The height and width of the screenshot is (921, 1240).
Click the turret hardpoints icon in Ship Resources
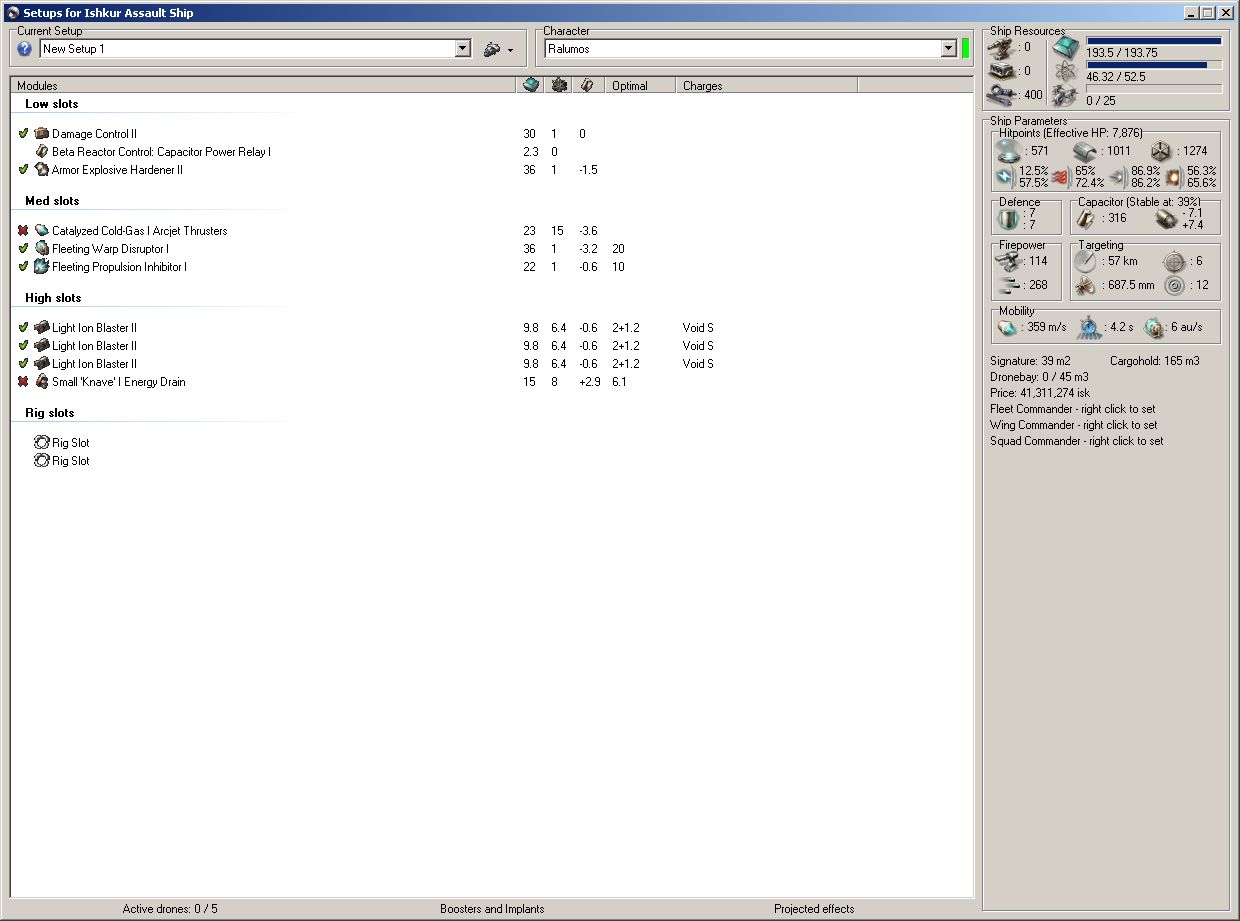point(1001,46)
